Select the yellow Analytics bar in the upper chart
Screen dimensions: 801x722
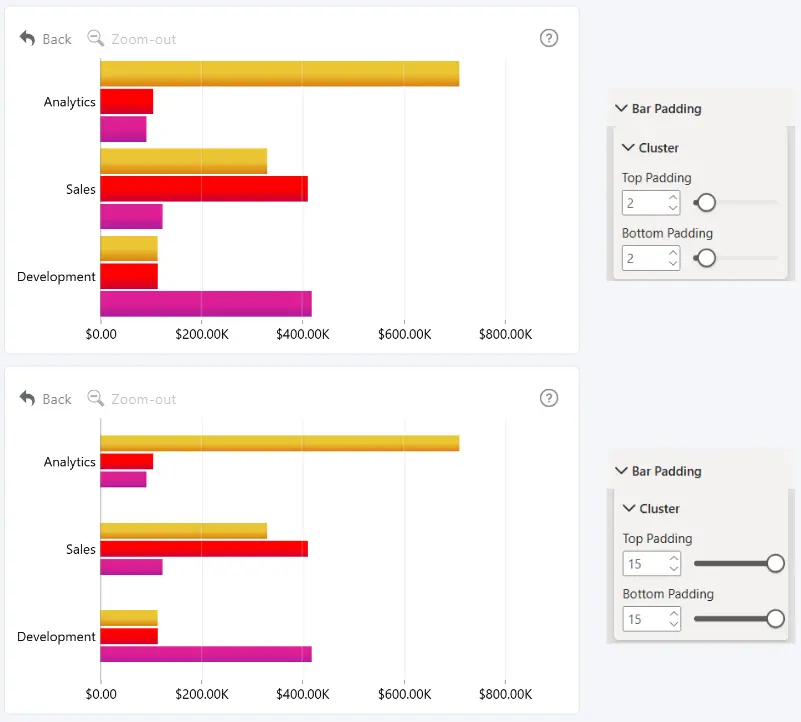pos(279,74)
